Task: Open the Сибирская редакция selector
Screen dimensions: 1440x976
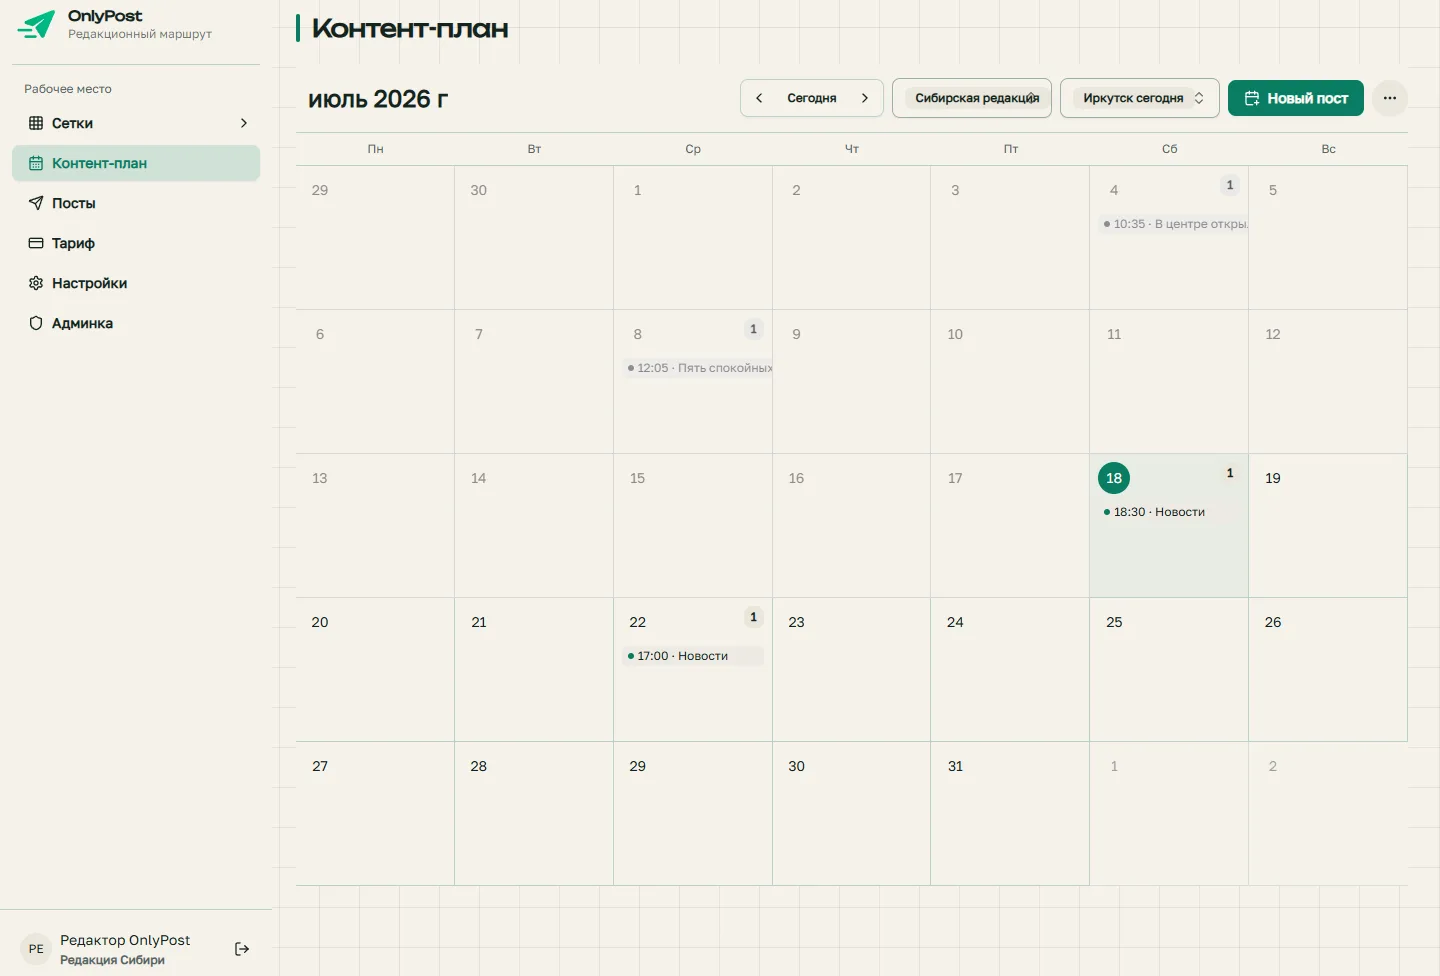Action: pyautogui.click(x=972, y=98)
